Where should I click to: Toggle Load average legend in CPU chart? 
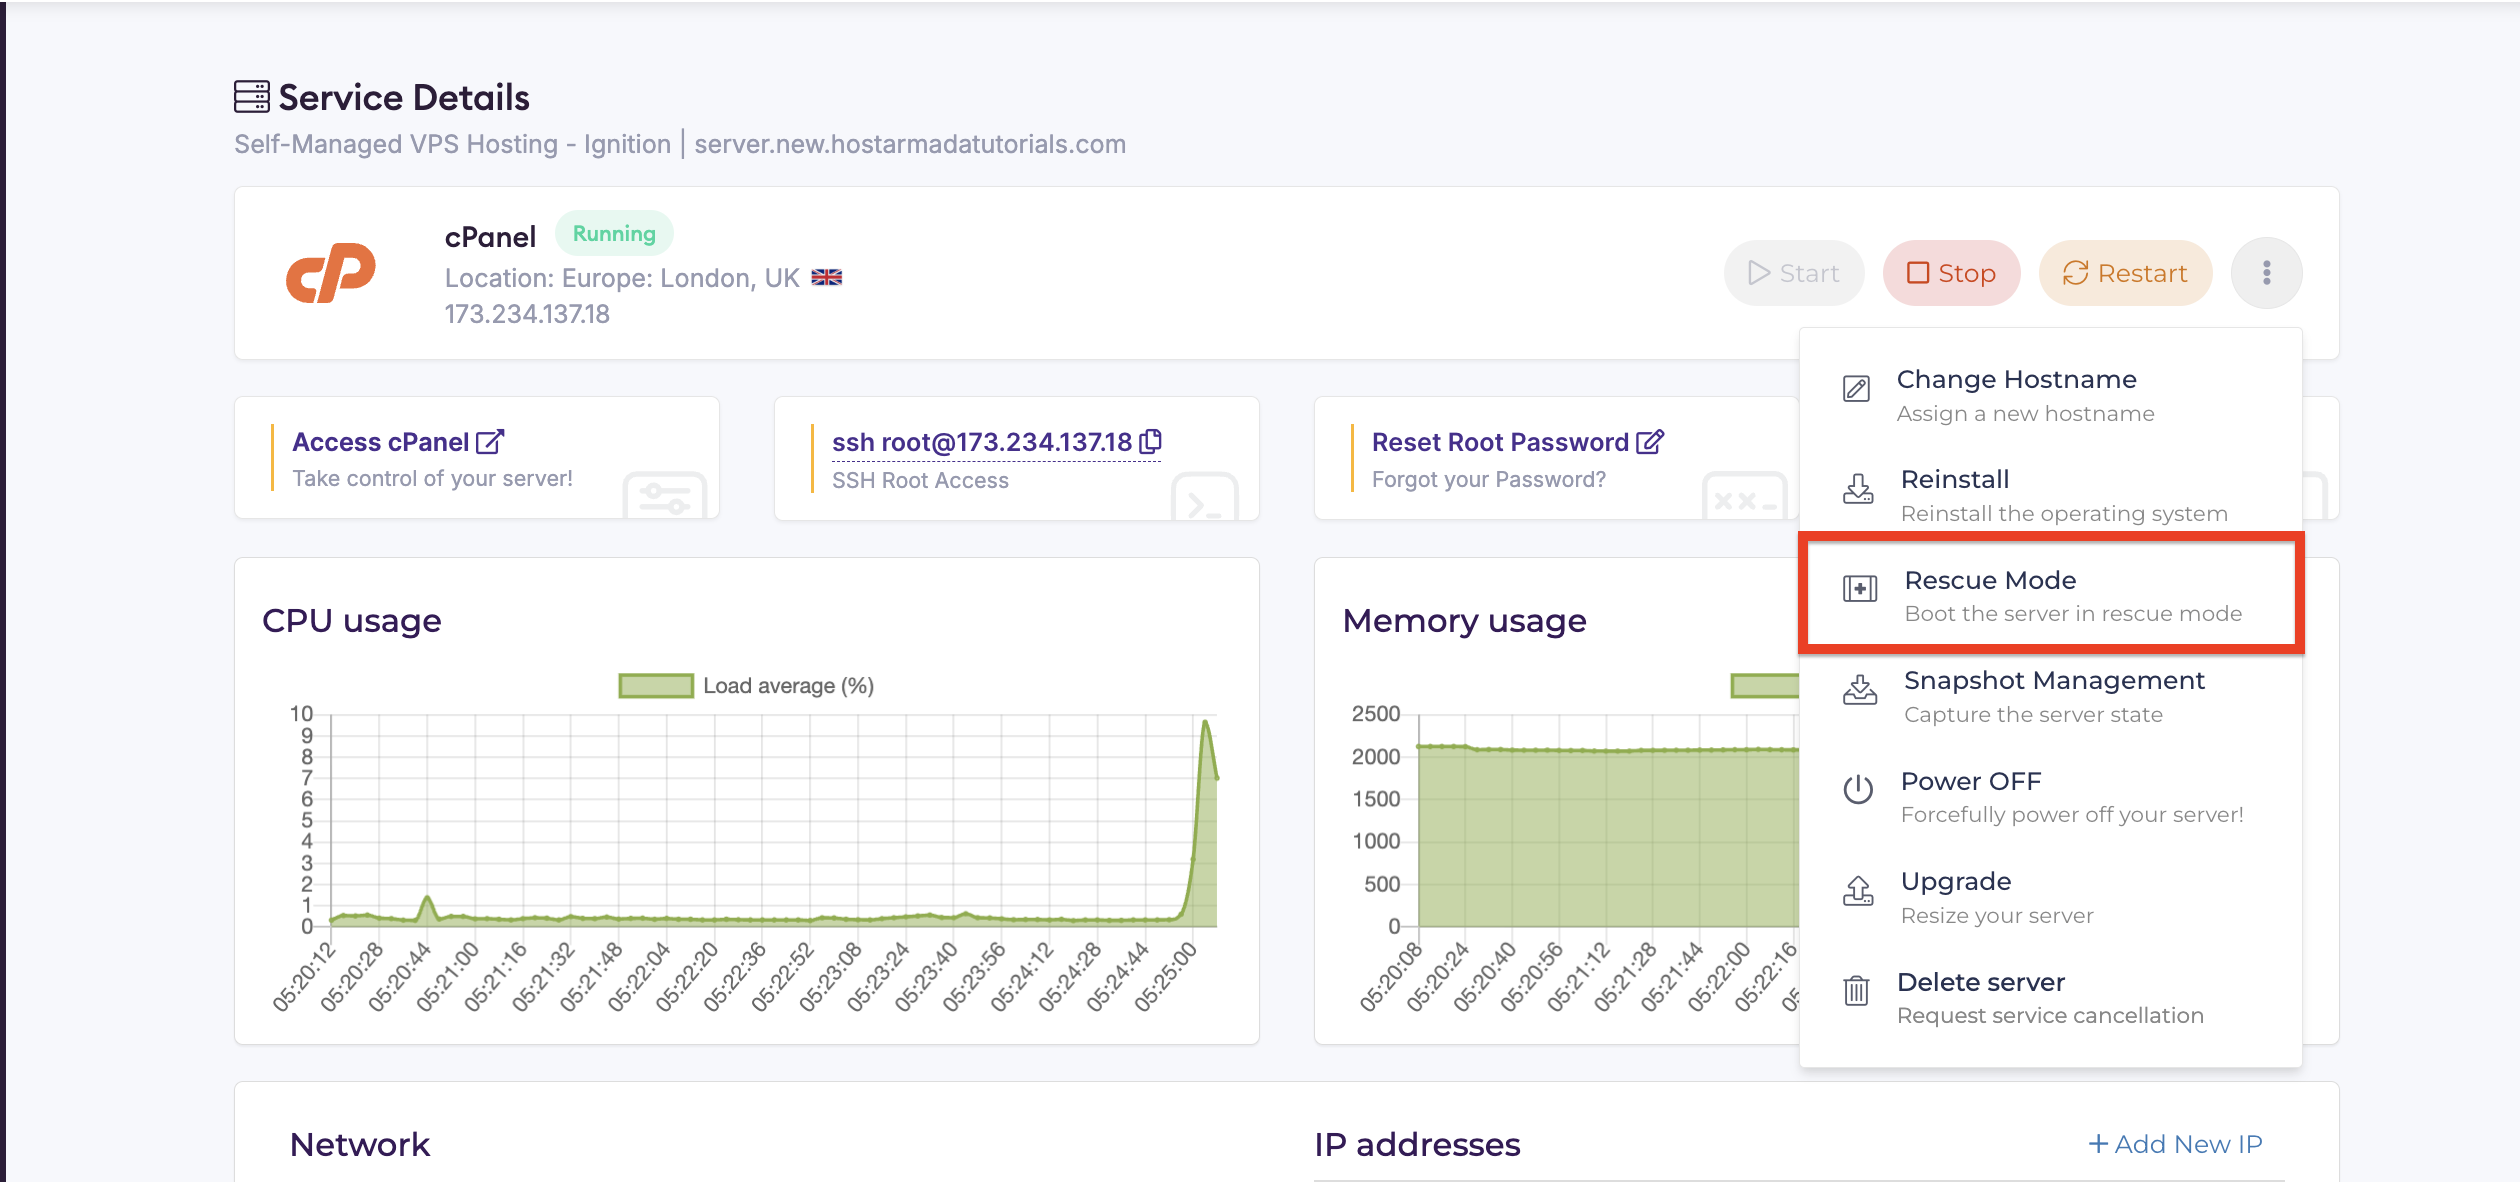pos(656,686)
